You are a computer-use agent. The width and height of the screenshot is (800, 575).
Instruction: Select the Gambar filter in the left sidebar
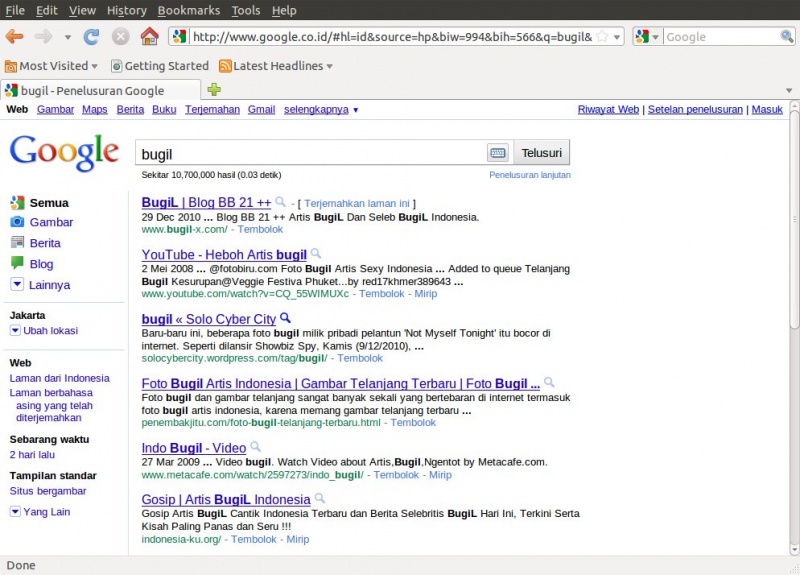51,222
